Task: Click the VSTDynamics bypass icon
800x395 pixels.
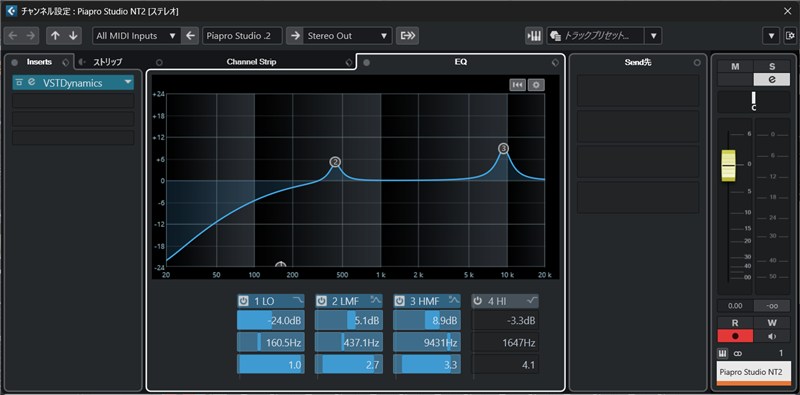Action: [19, 82]
